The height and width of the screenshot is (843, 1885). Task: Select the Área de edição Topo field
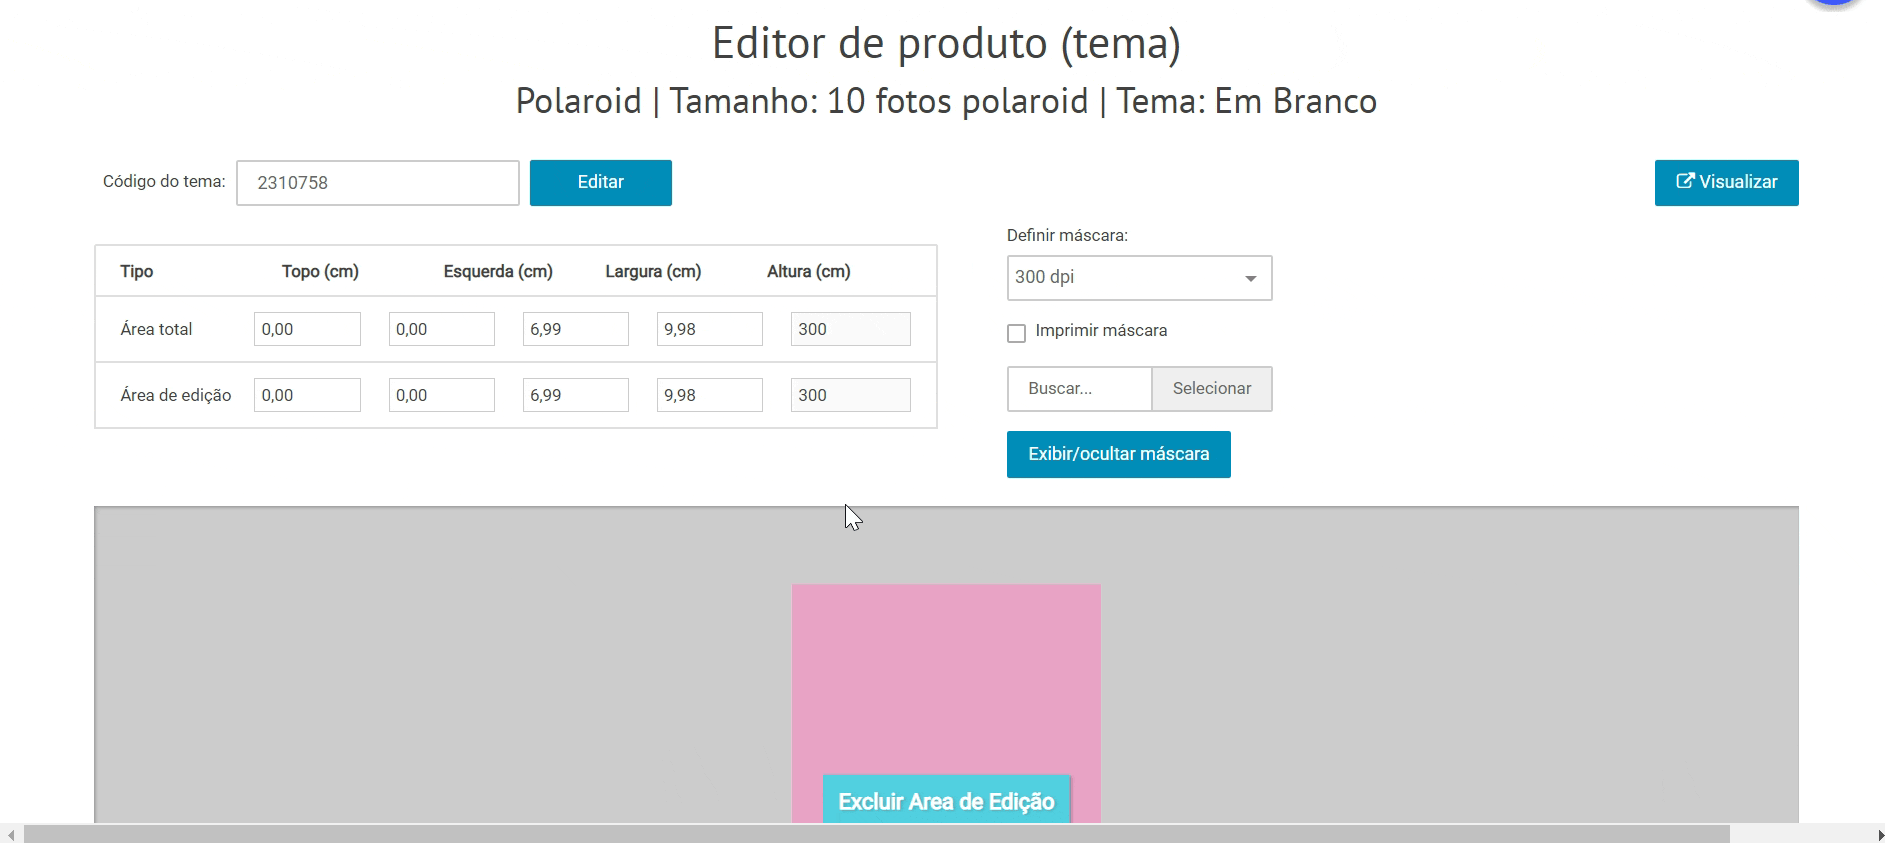click(x=307, y=395)
